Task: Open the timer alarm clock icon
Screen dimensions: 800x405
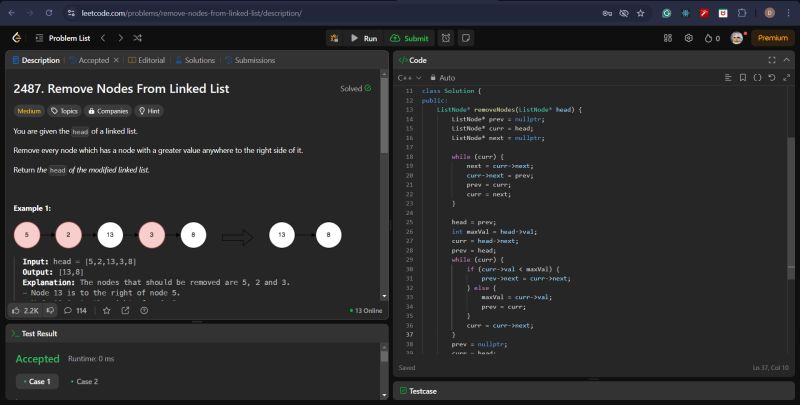Action: 447,38
